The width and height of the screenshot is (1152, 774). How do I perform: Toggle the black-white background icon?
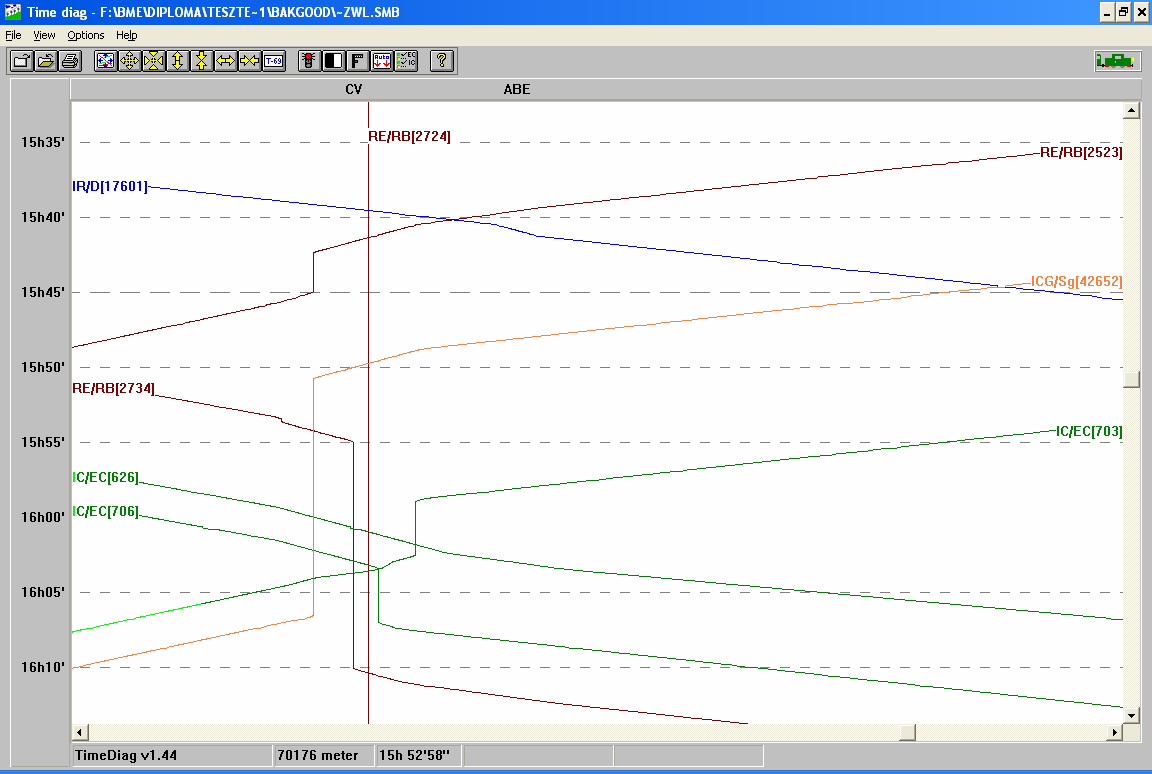[x=334, y=61]
